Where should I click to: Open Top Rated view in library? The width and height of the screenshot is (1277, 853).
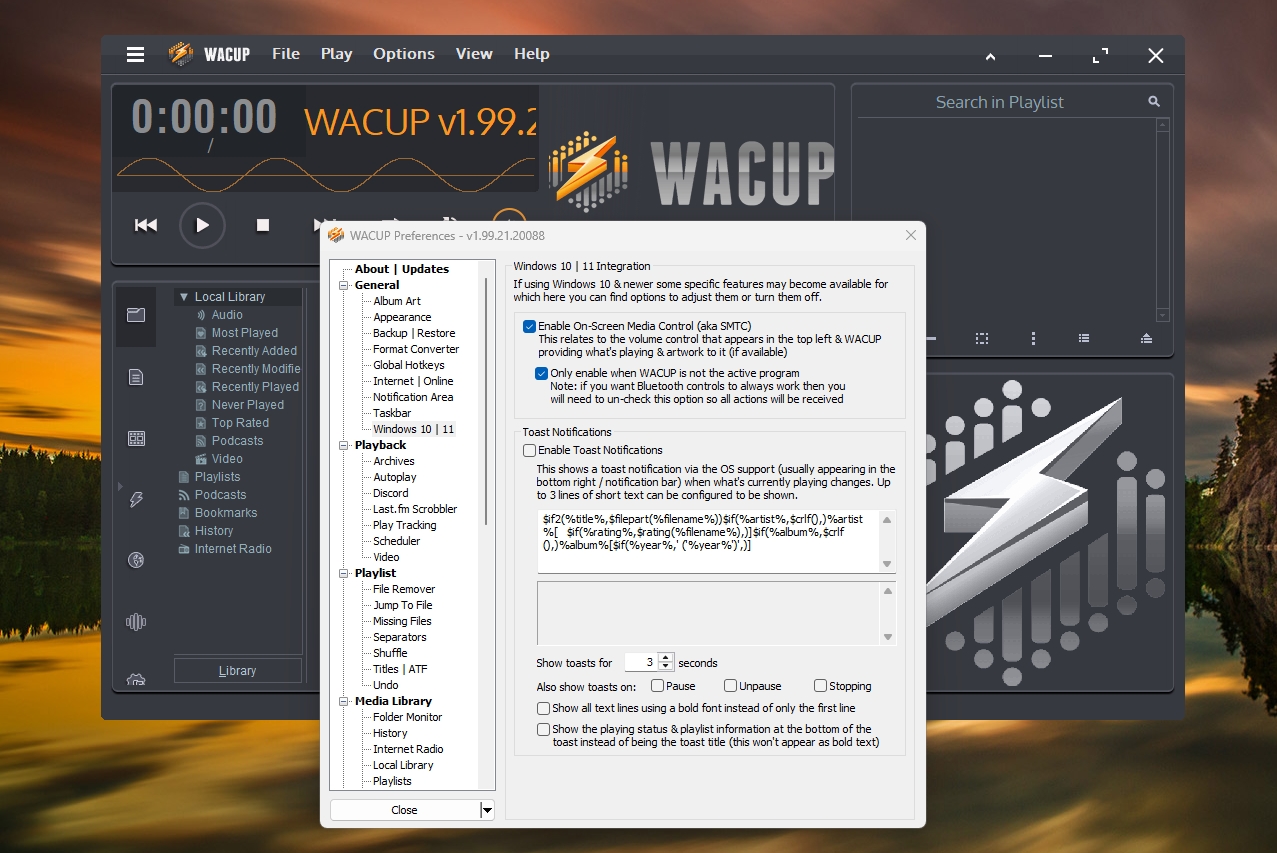[240, 423]
